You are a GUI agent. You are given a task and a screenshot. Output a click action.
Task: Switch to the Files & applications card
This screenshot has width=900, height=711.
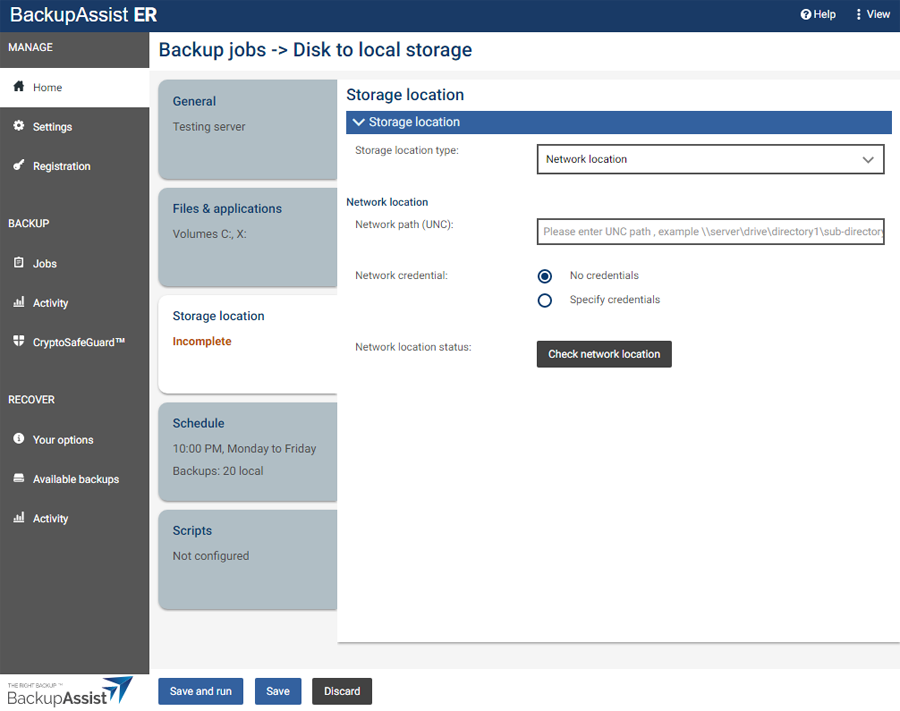(x=247, y=237)
